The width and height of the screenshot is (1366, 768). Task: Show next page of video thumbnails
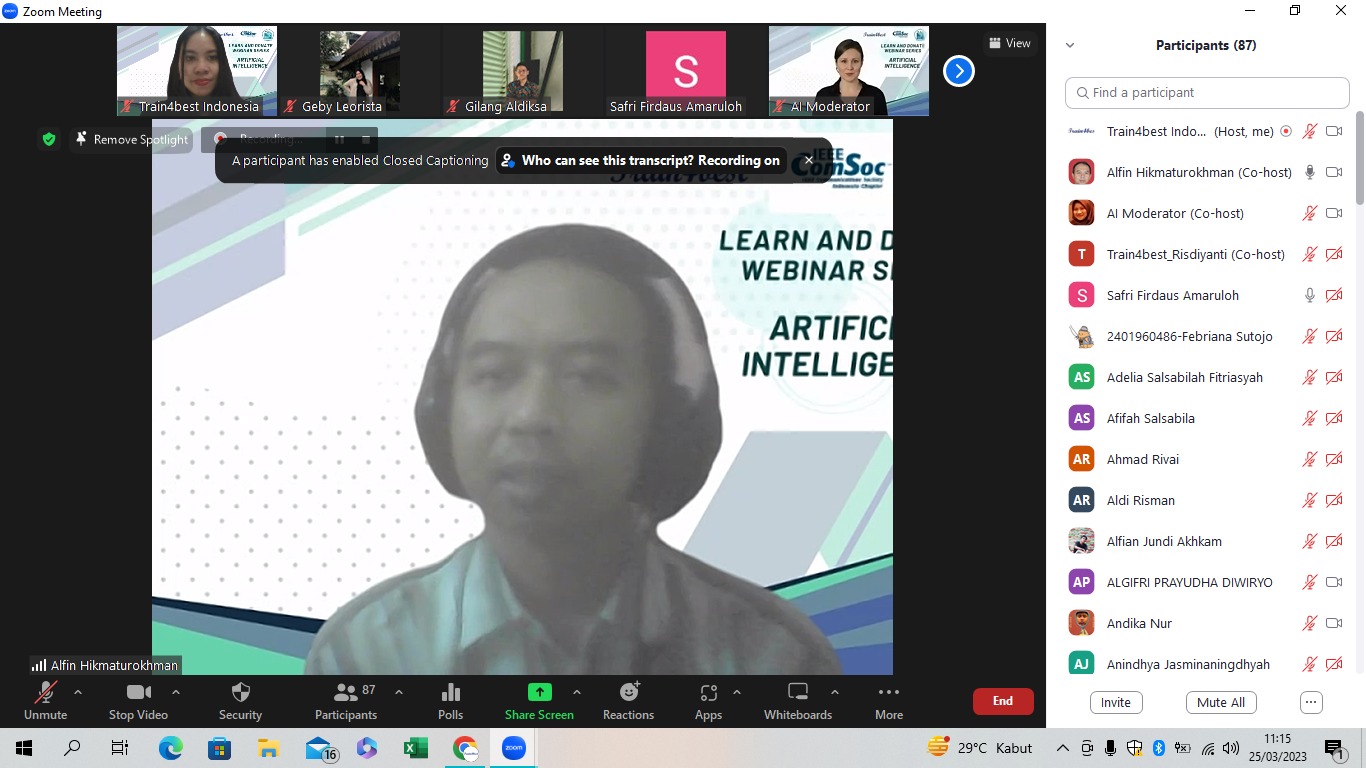pos(958,71)
